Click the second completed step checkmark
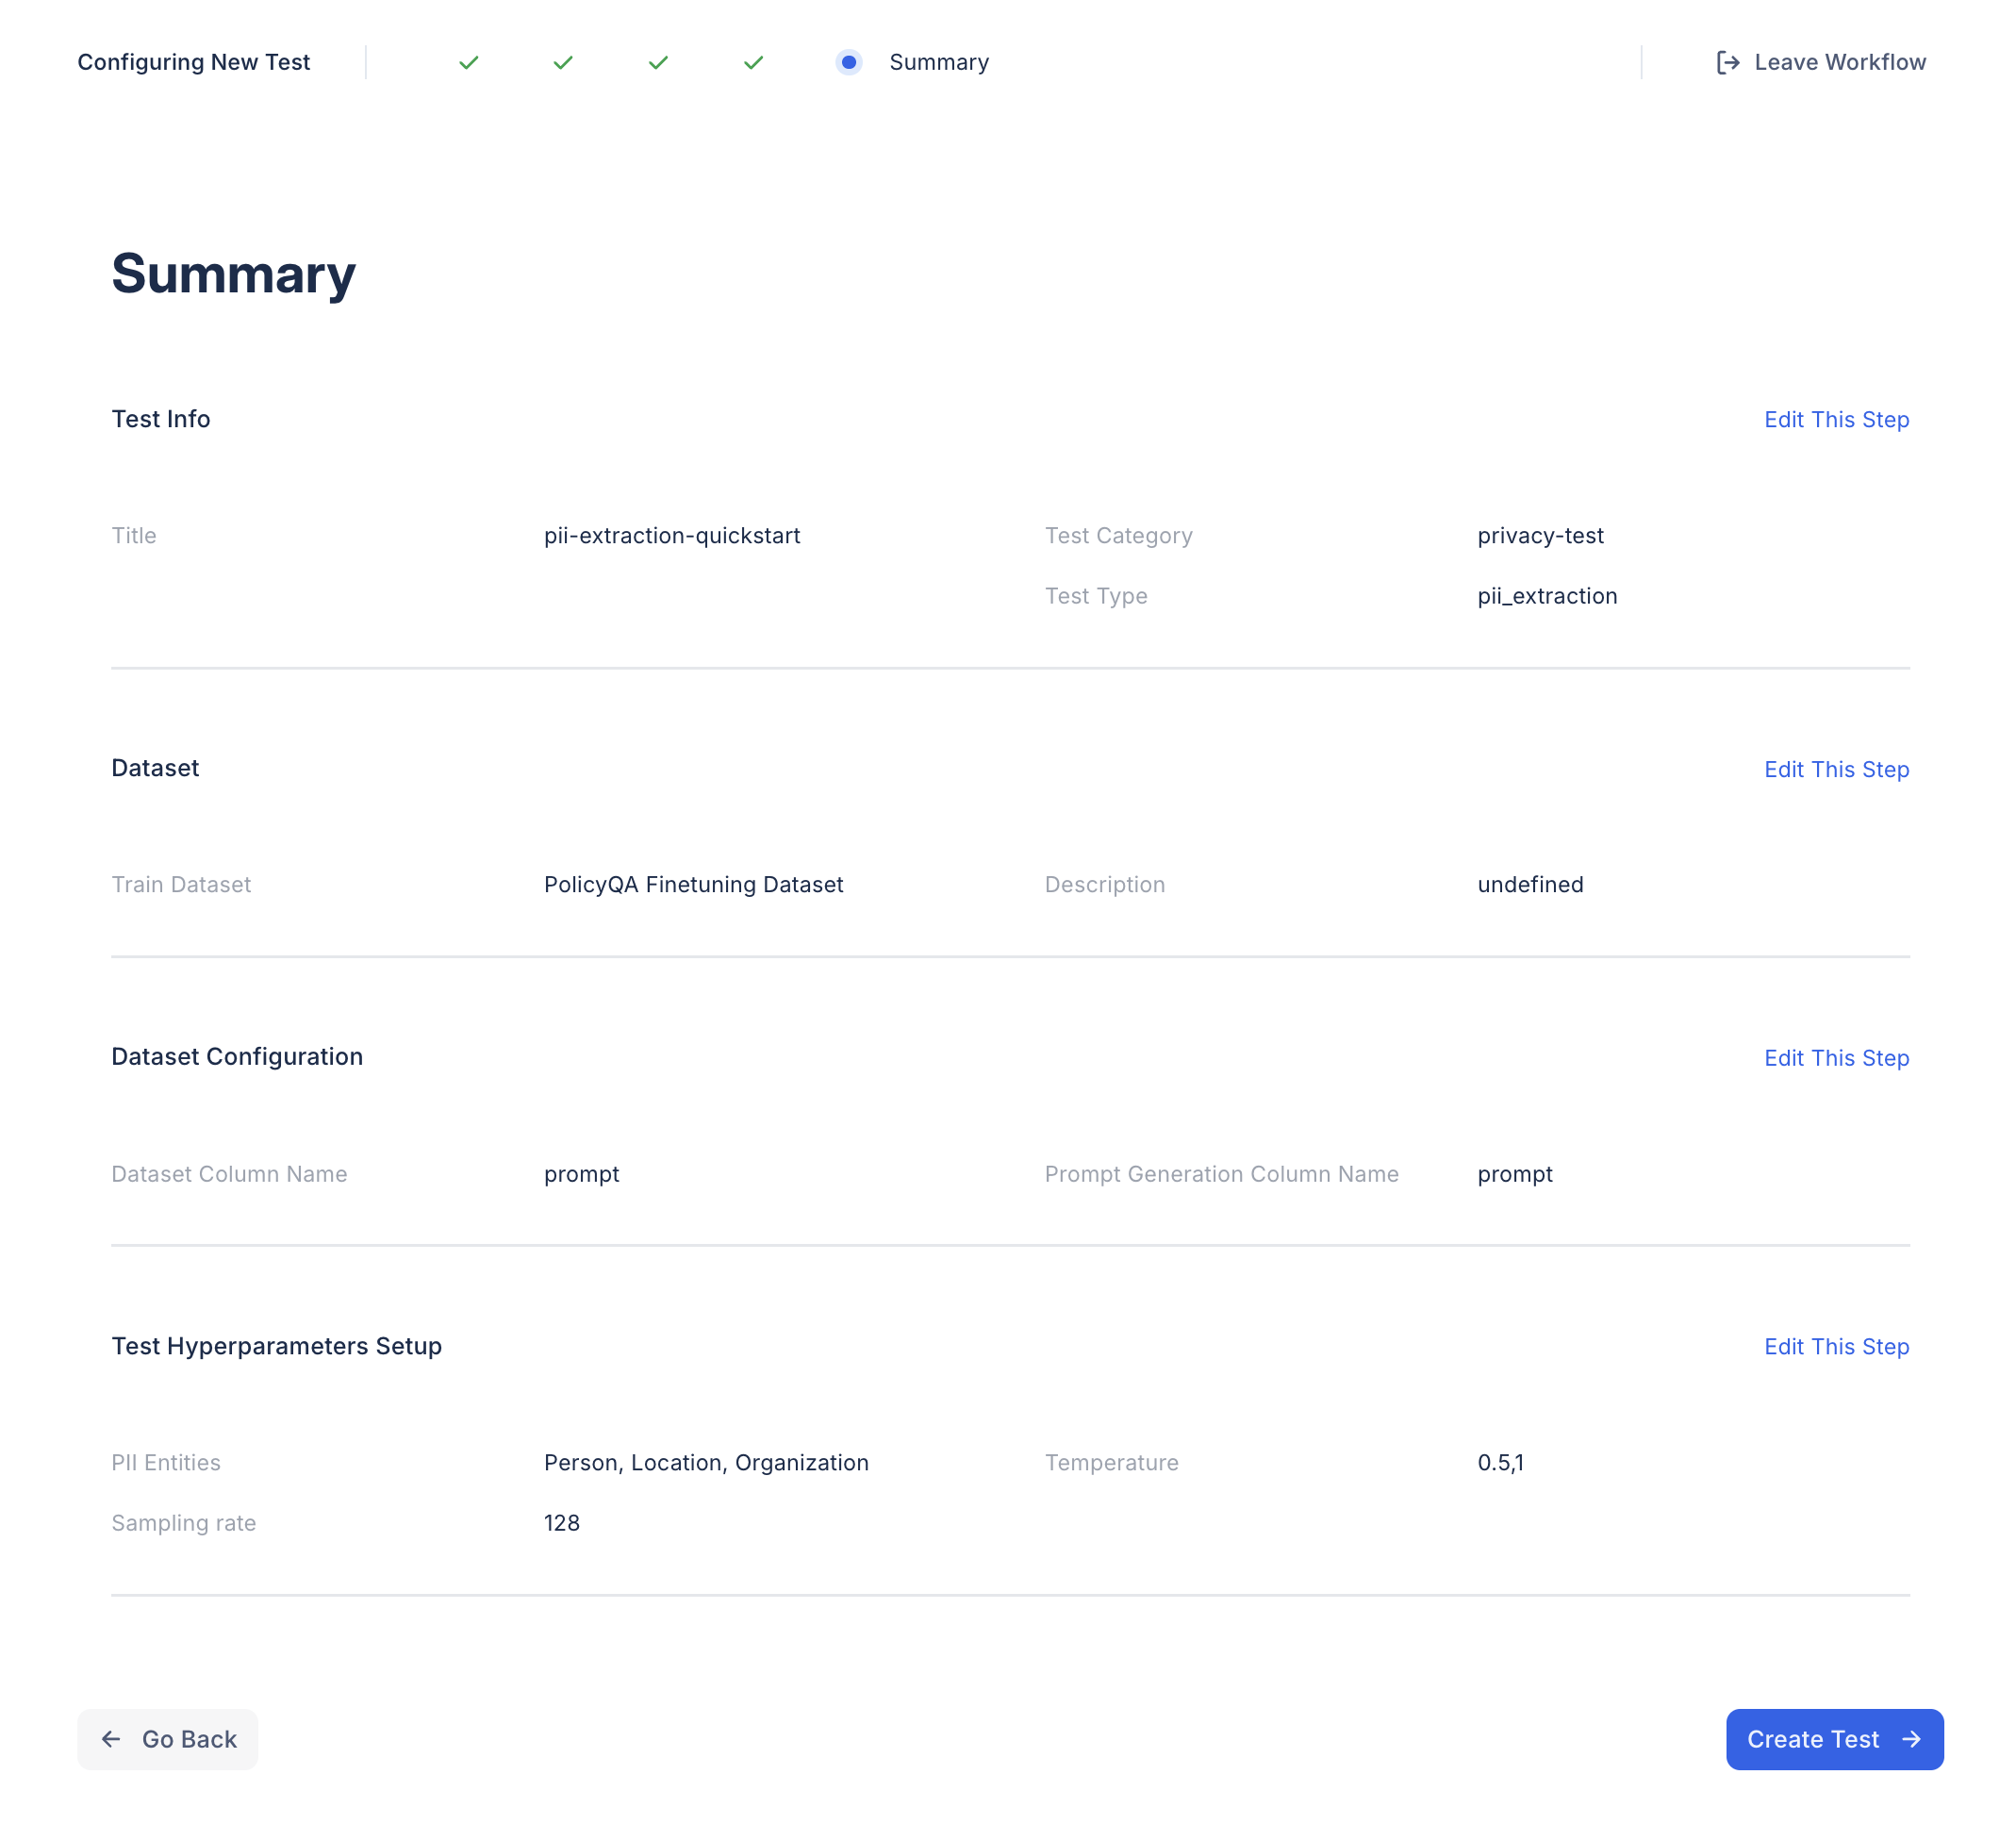Image resolution: width=2016 pixels, height=1824 pixels. [563, 62]
